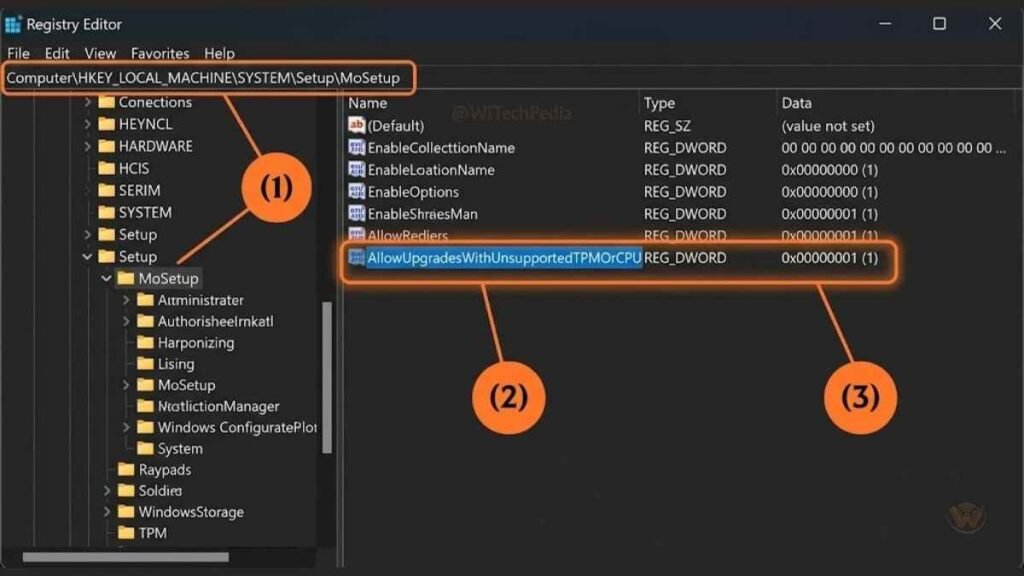Open the Favorites menu

click(160, 54)
